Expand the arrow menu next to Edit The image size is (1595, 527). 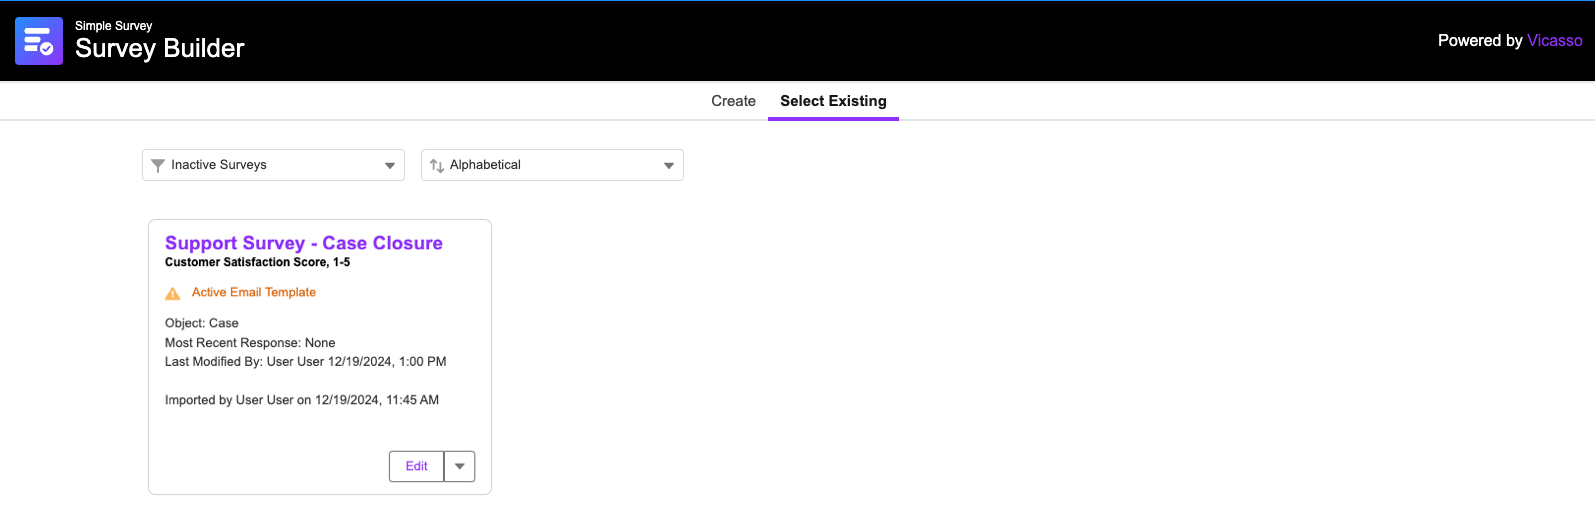click(x=459, y=466)
